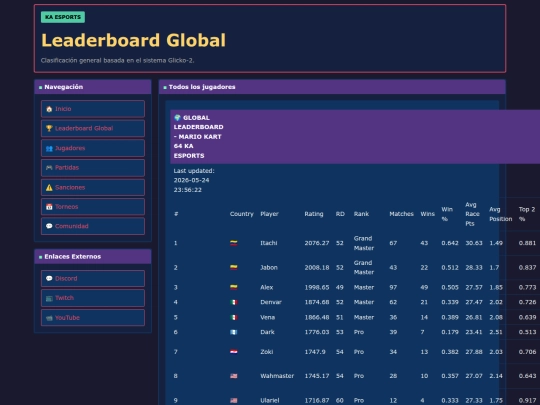540x405 pixels.
Task: Click player name Zoki
Action: coord(267,352)
